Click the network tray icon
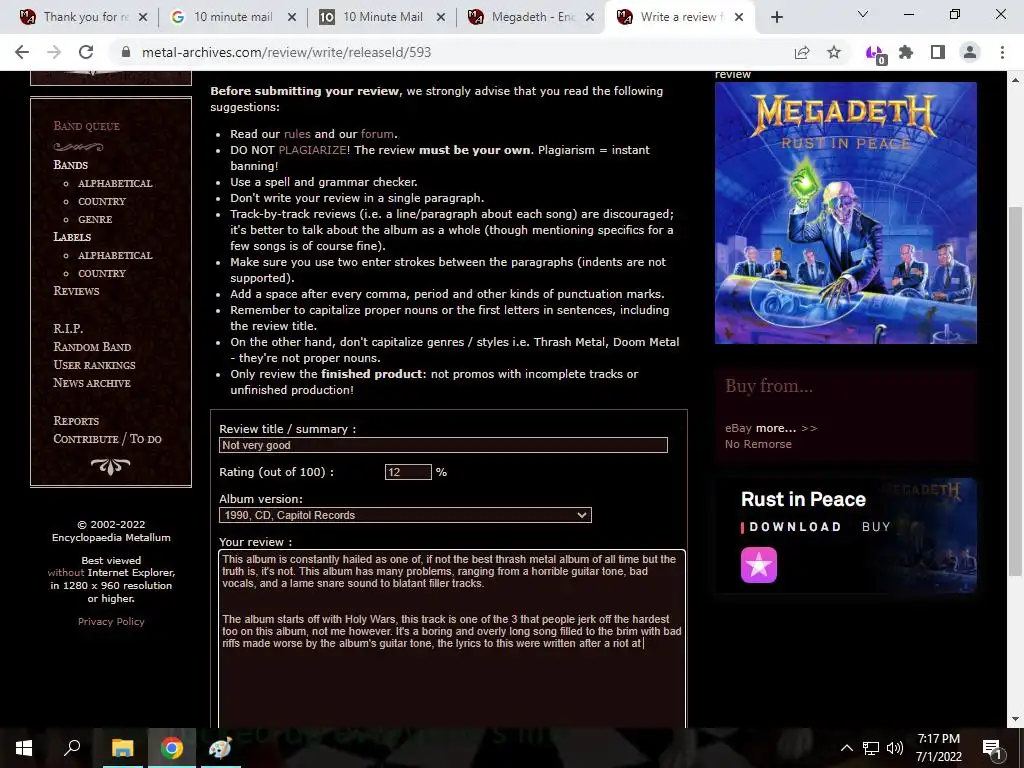This screenshot has height=768, width=1024. 871,748
